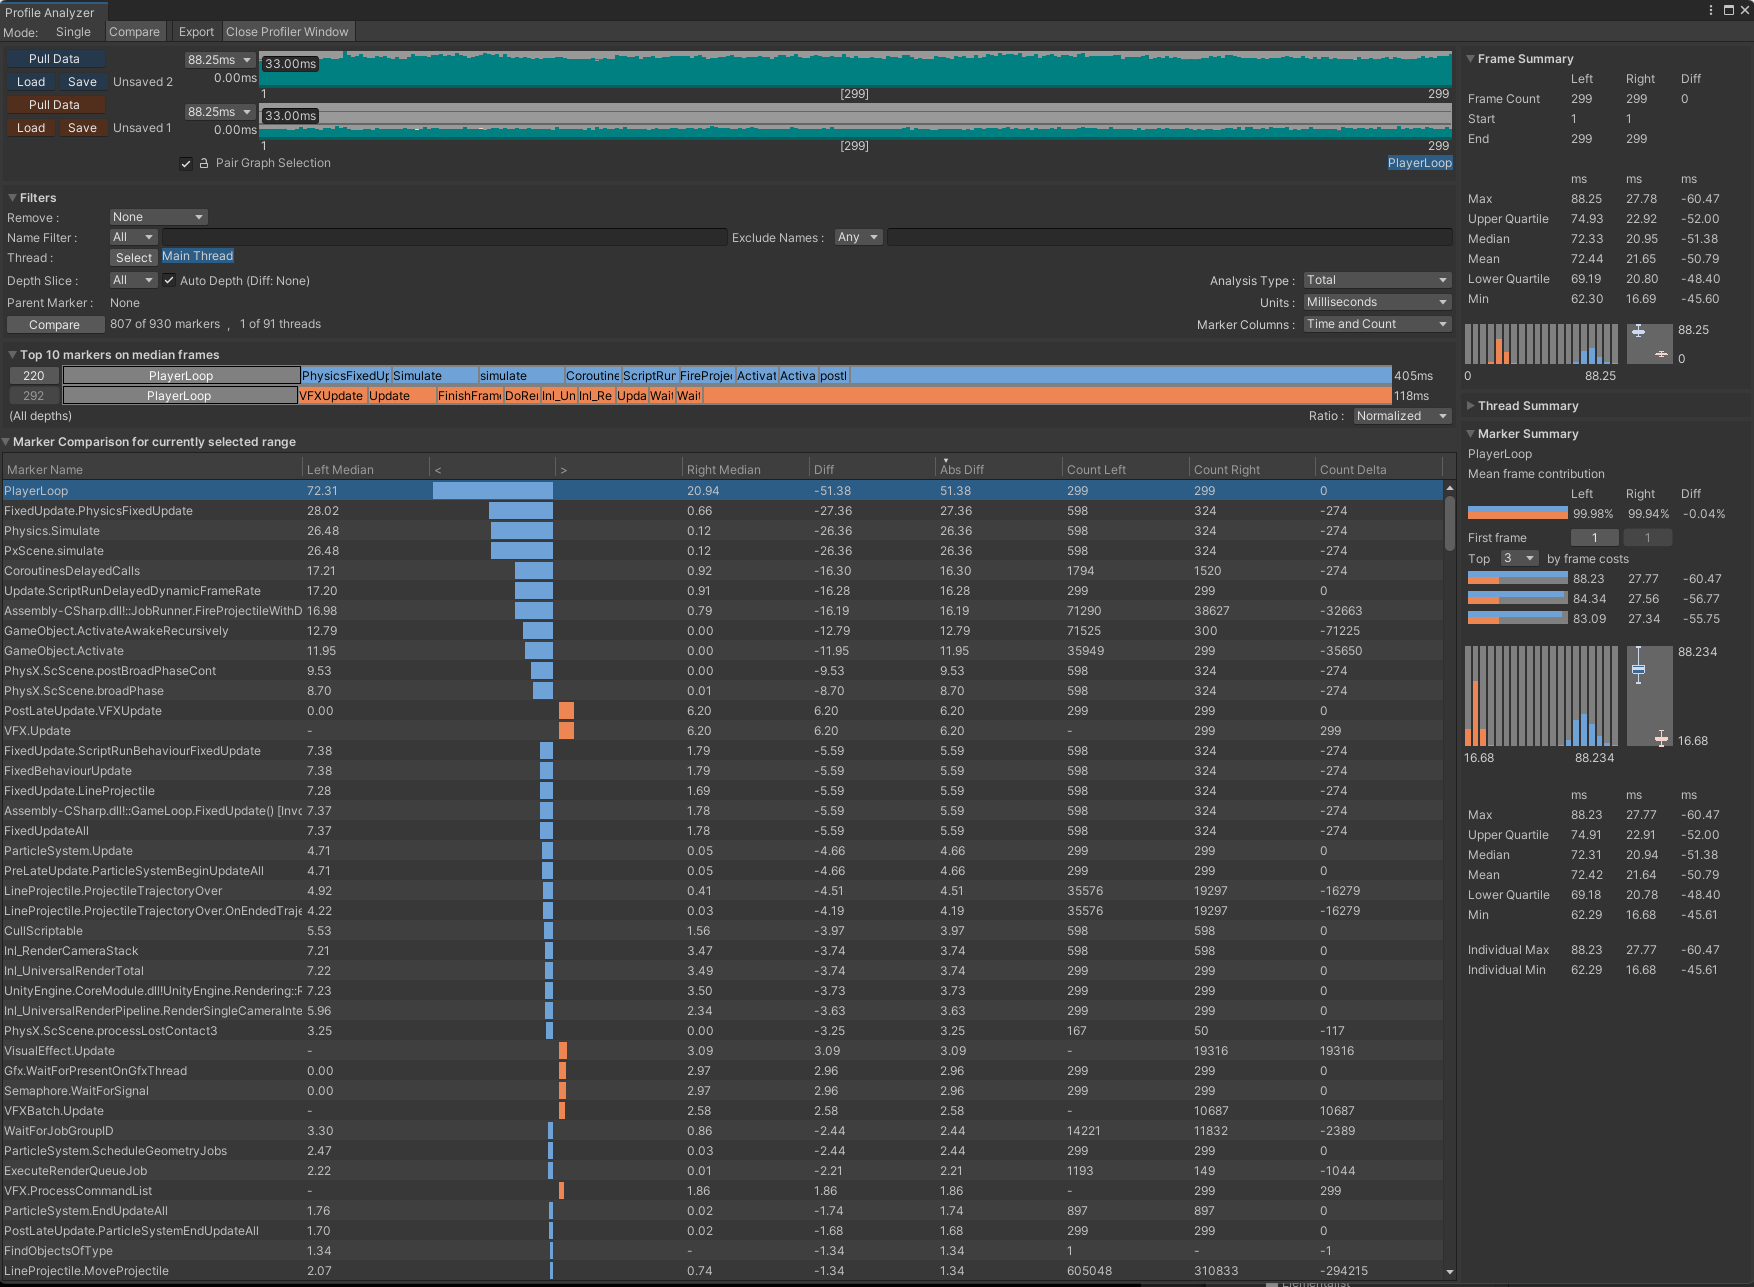Image resolution: width=1754 pixels, height=1287 pixels.
Task: Collapse the Frame Summary section
Action: pos(1471,59)
